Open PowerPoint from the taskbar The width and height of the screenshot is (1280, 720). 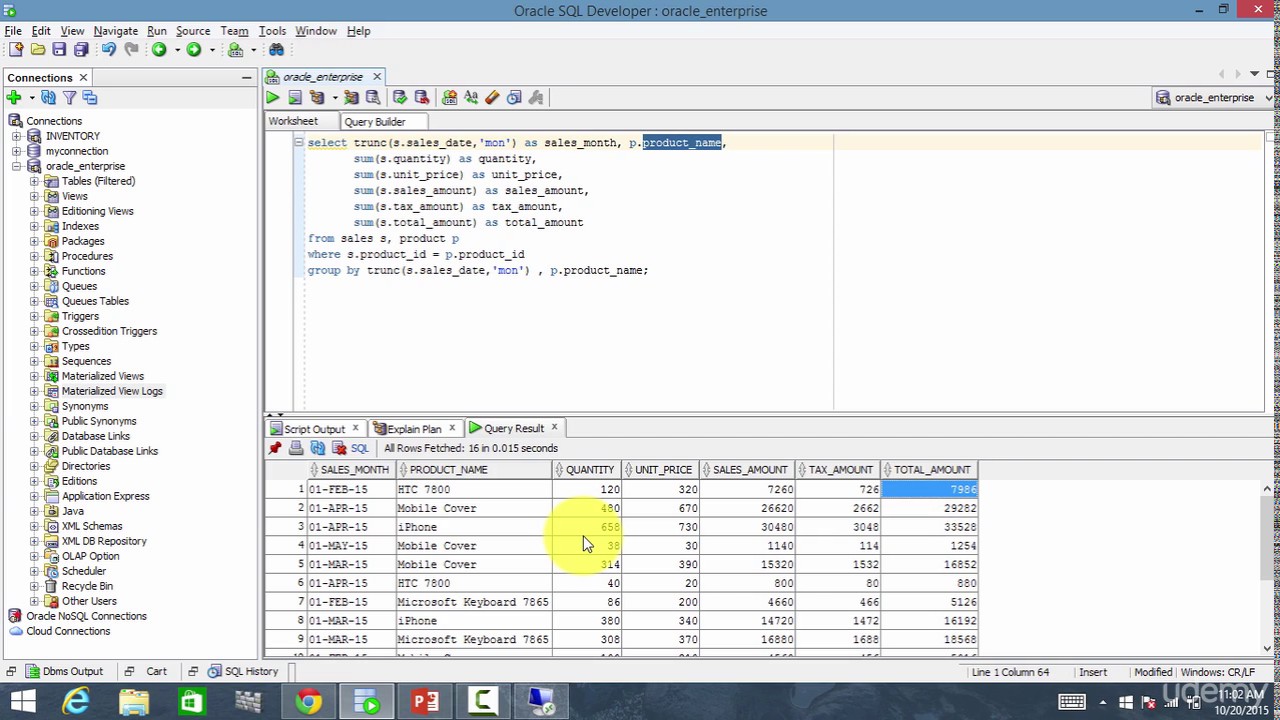pos(425,702)
